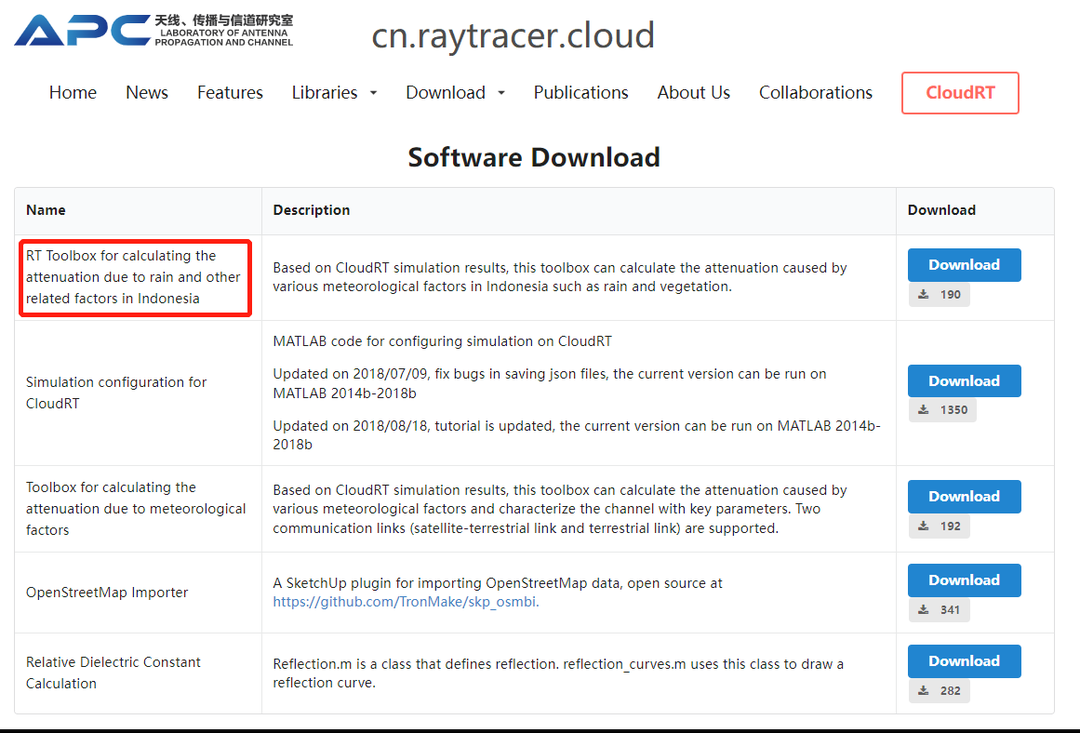The image size is (1080, 733).
Task: Open the github.com/TronMake/skp_osmbi link
Action: (x=406, y=601)
